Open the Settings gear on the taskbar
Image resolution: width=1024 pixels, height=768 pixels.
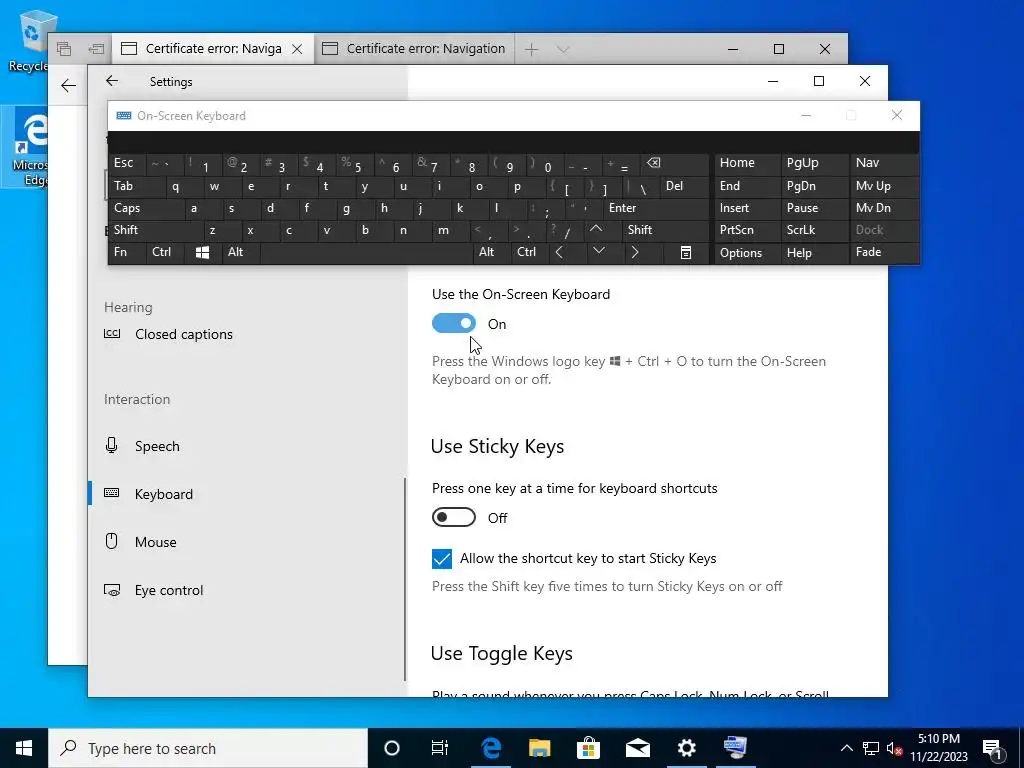pos(686,748)
